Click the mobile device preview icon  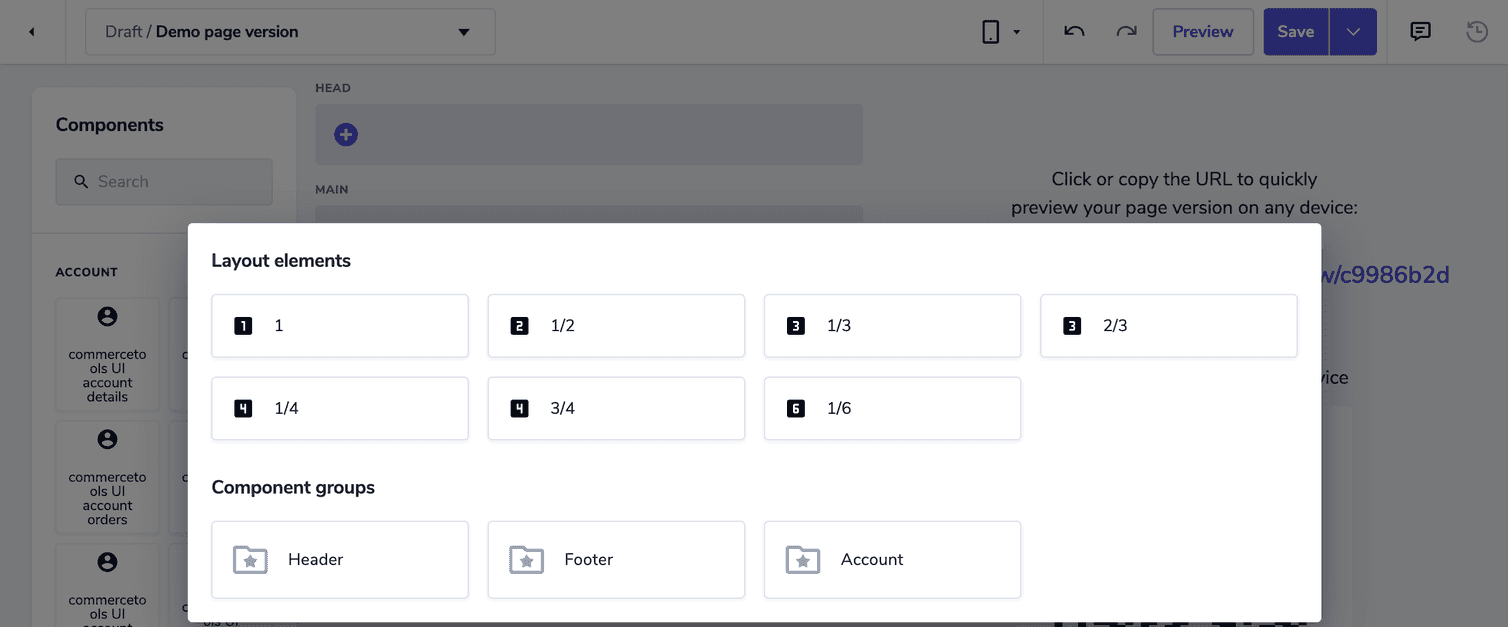click(x=990, y=31)
